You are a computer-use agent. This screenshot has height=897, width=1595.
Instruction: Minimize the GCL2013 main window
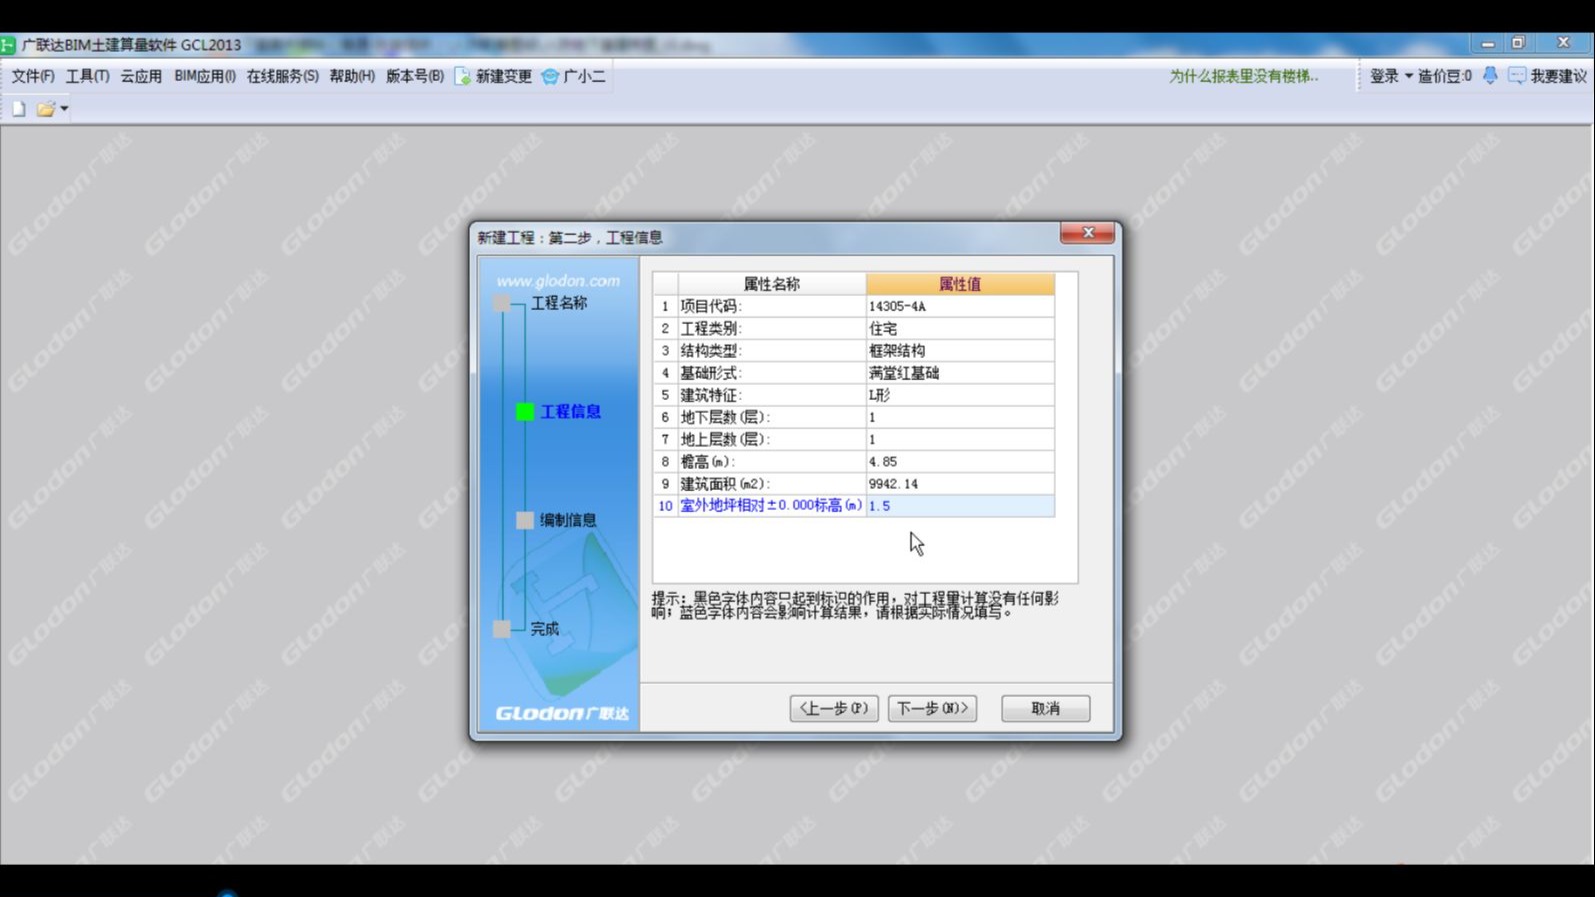pyautogui.click(x=1488, y=44)
